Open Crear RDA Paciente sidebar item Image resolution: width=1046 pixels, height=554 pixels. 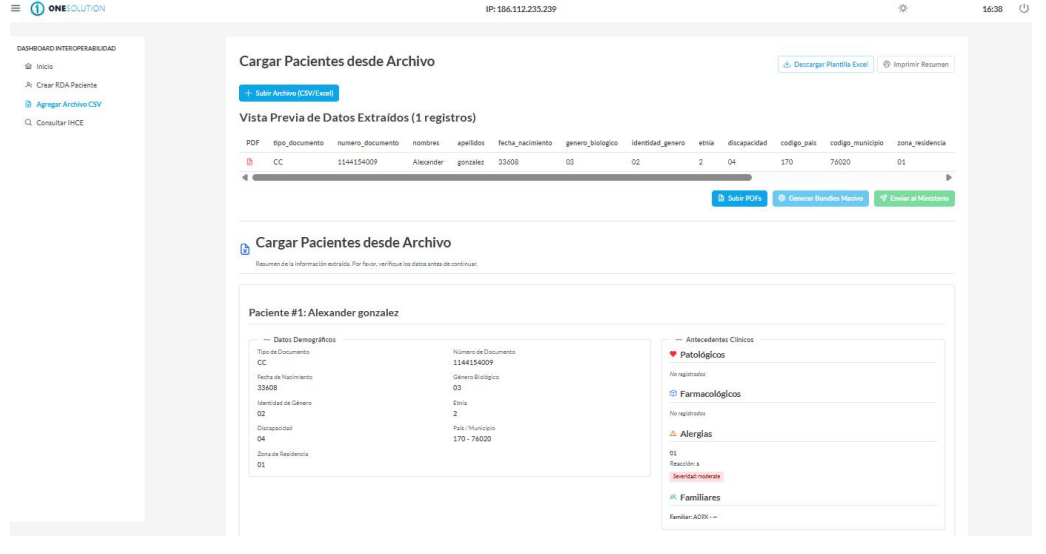[67, 85]
